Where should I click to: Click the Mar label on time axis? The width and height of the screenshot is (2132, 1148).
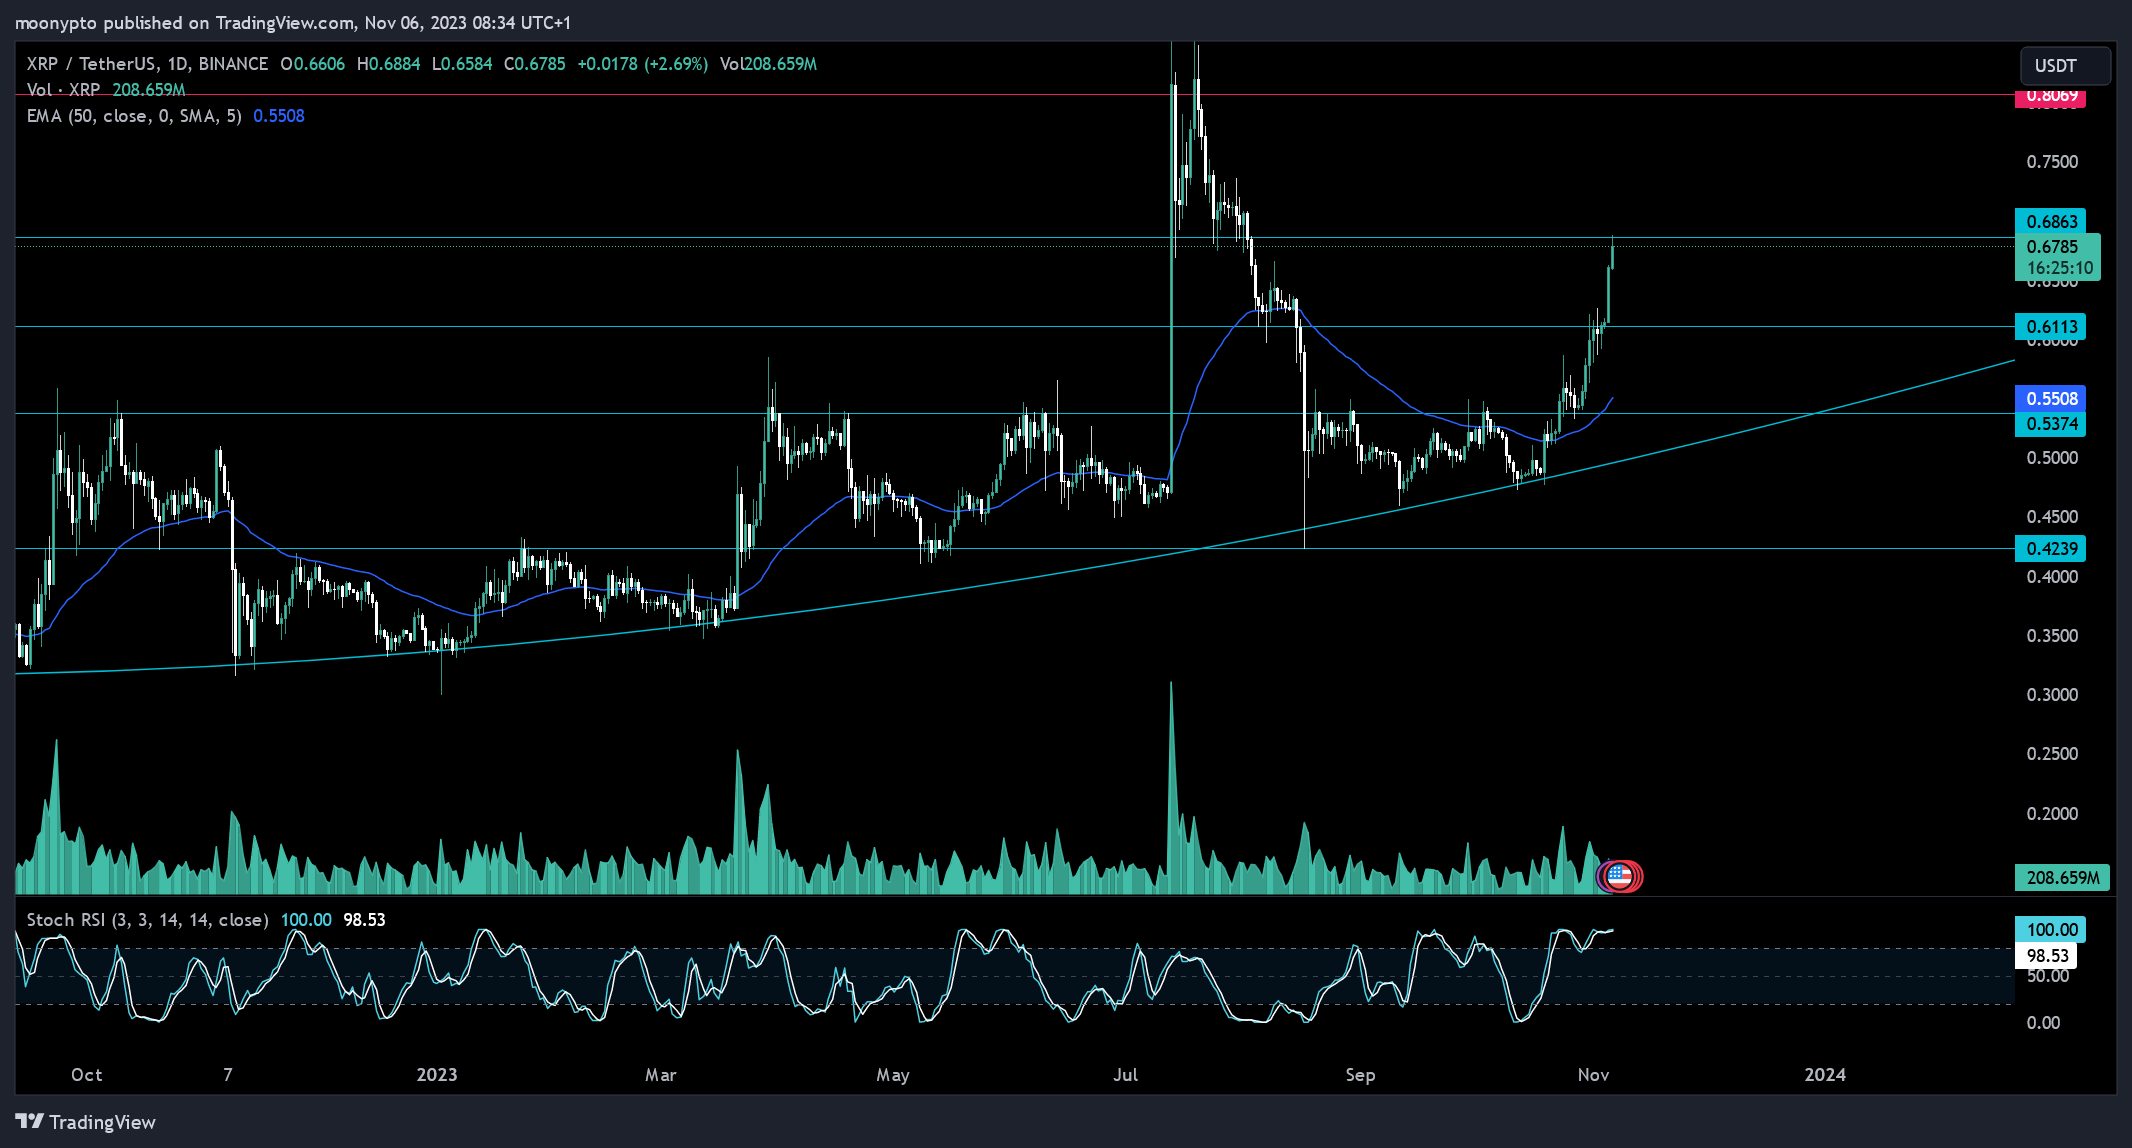click(661, 1075)
